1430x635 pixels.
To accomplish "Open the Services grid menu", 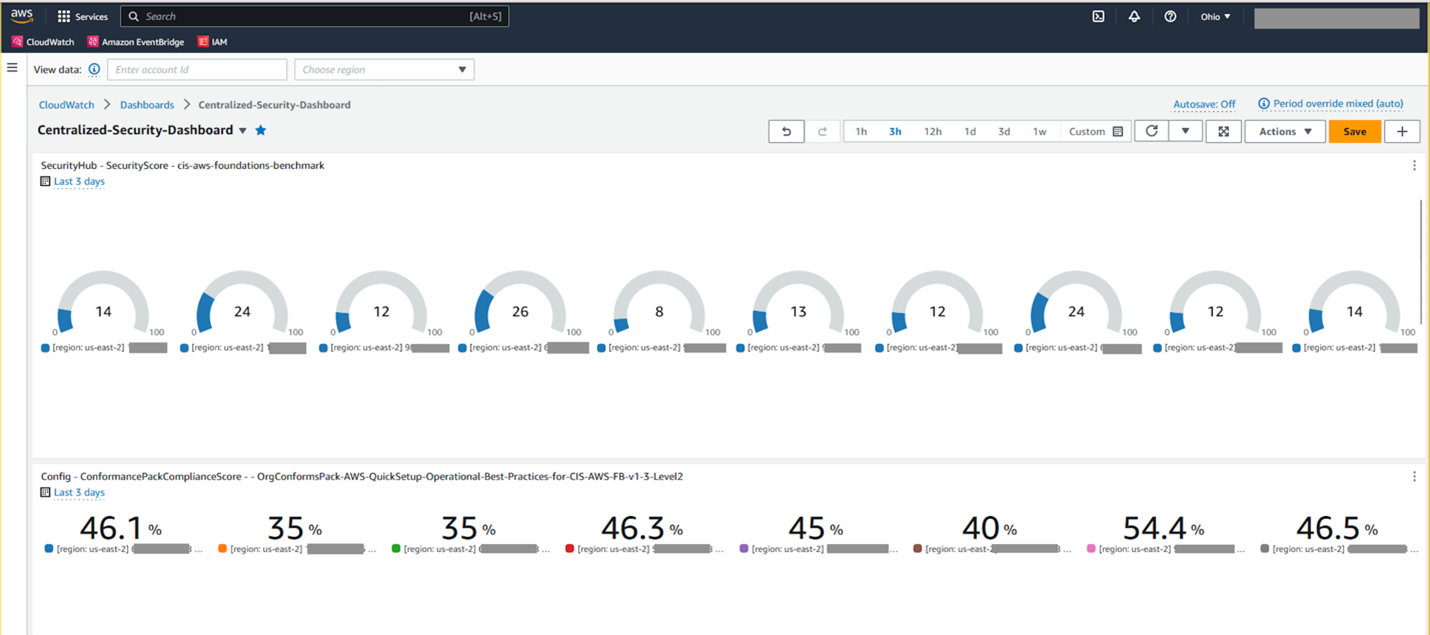I will point(81,16).
